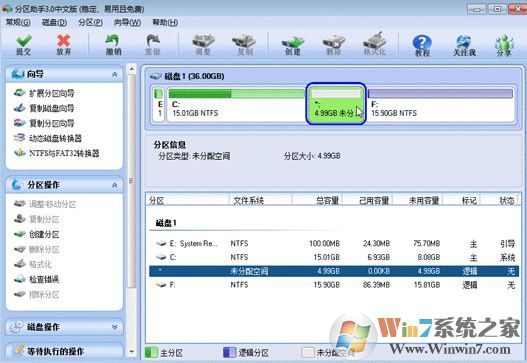Open the 教程 tutorial help icon
This screenshot has width=527, height=363.
pos(422,45)
